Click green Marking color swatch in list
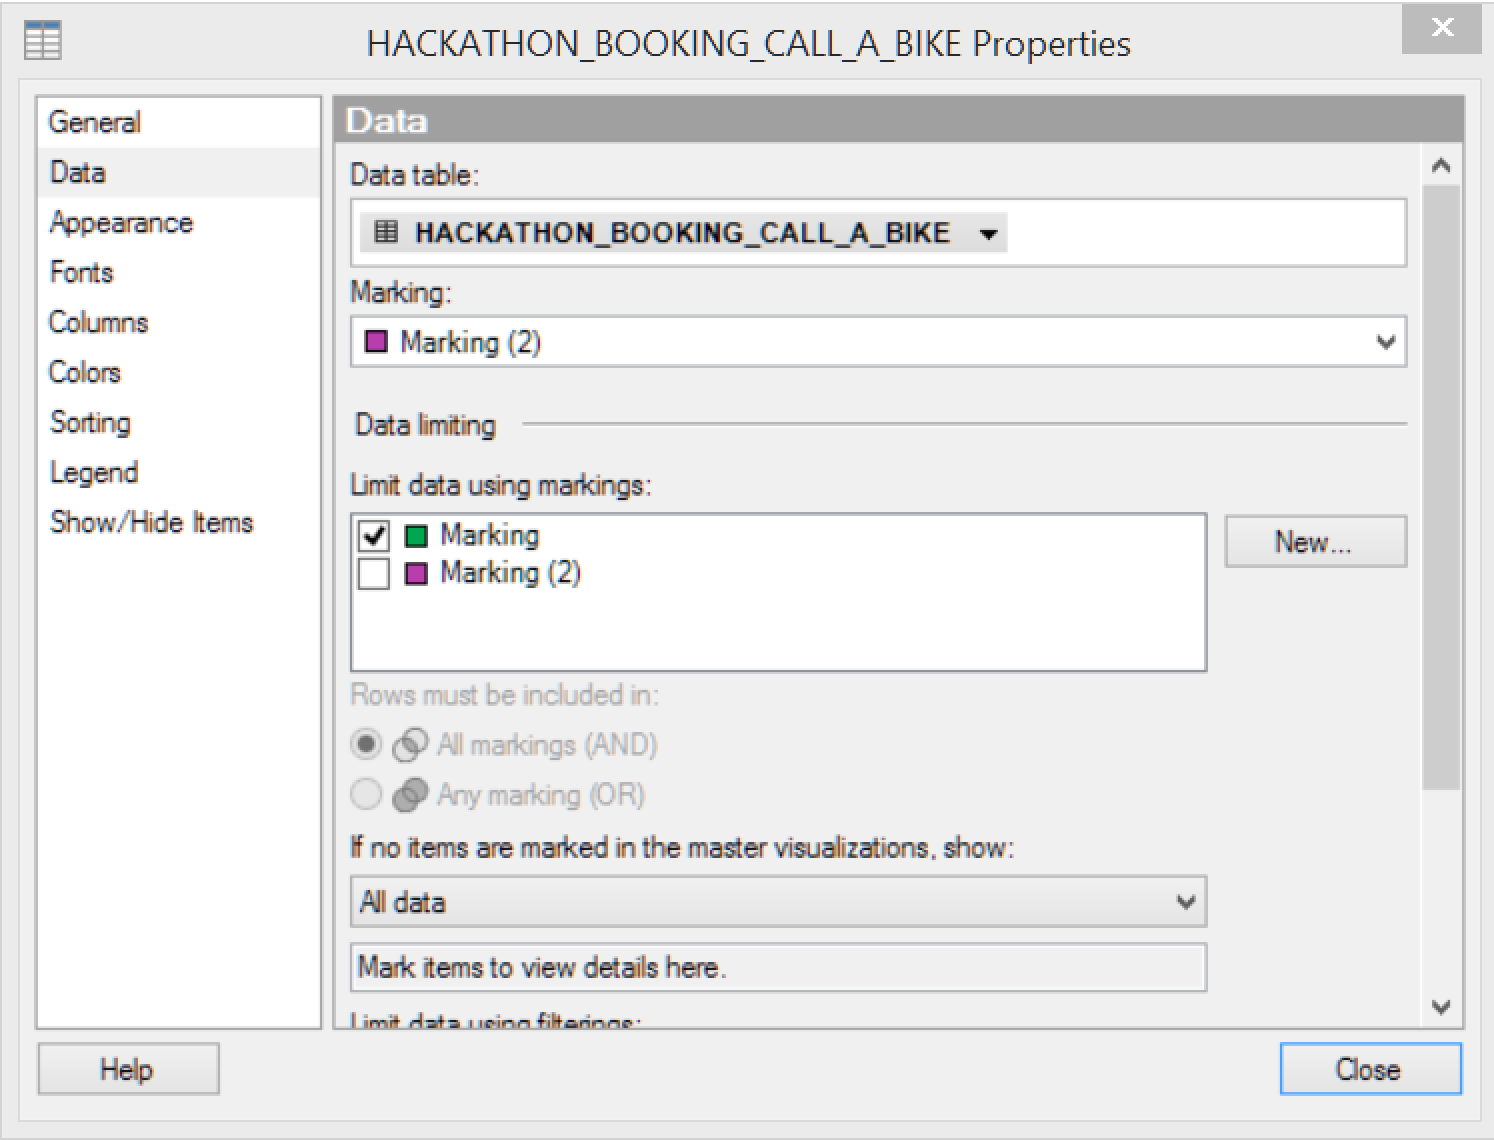The width and height of the screenshot is (1494, 1140). click(x=416, y=536)
